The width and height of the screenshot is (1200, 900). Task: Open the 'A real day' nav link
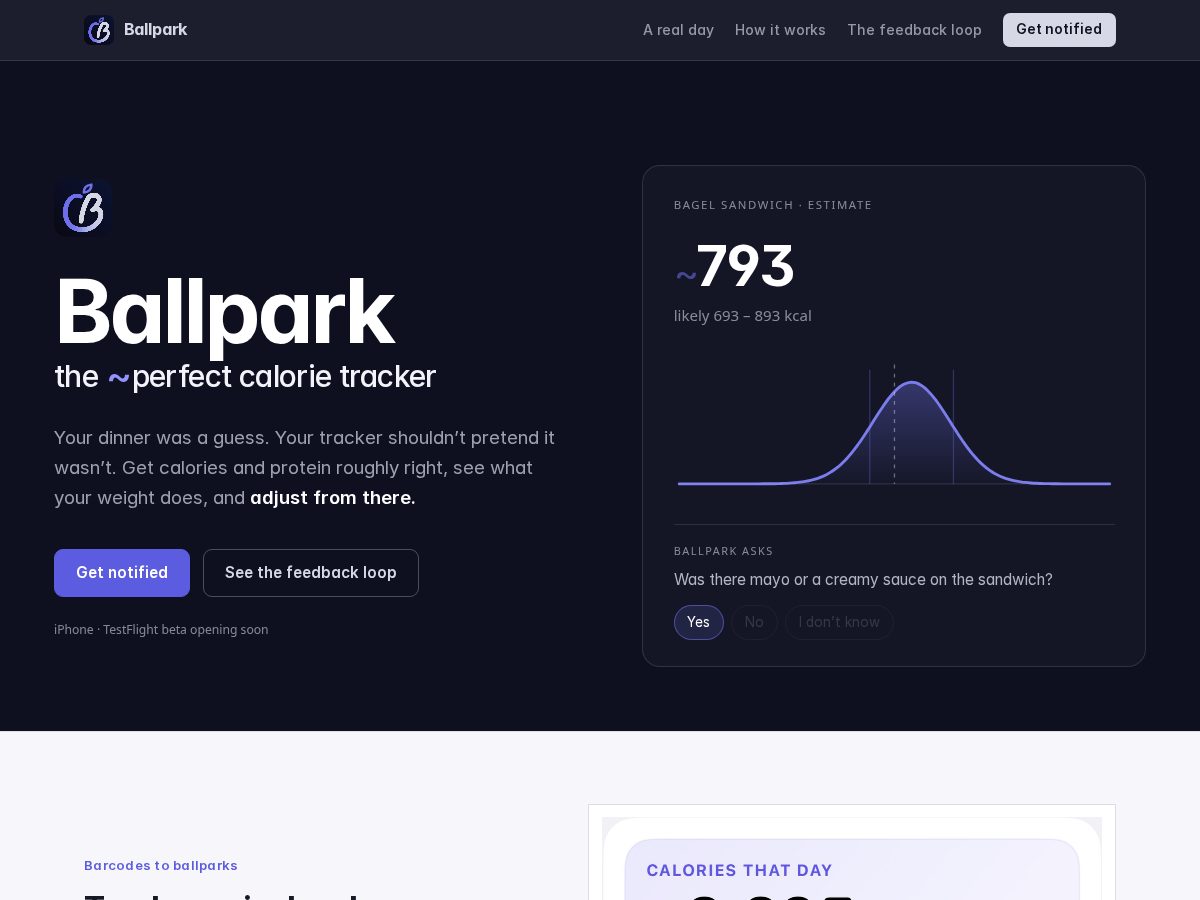[x=678, y=30]
